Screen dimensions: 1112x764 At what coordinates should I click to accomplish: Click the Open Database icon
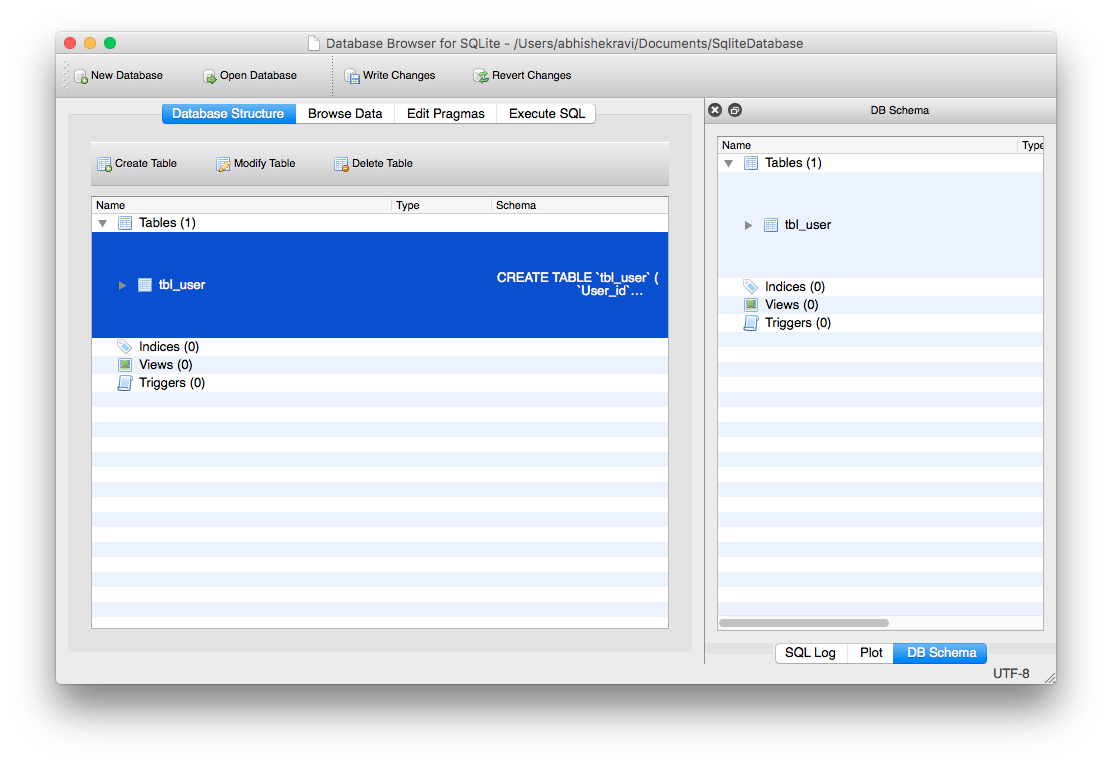tap(210, 76)
